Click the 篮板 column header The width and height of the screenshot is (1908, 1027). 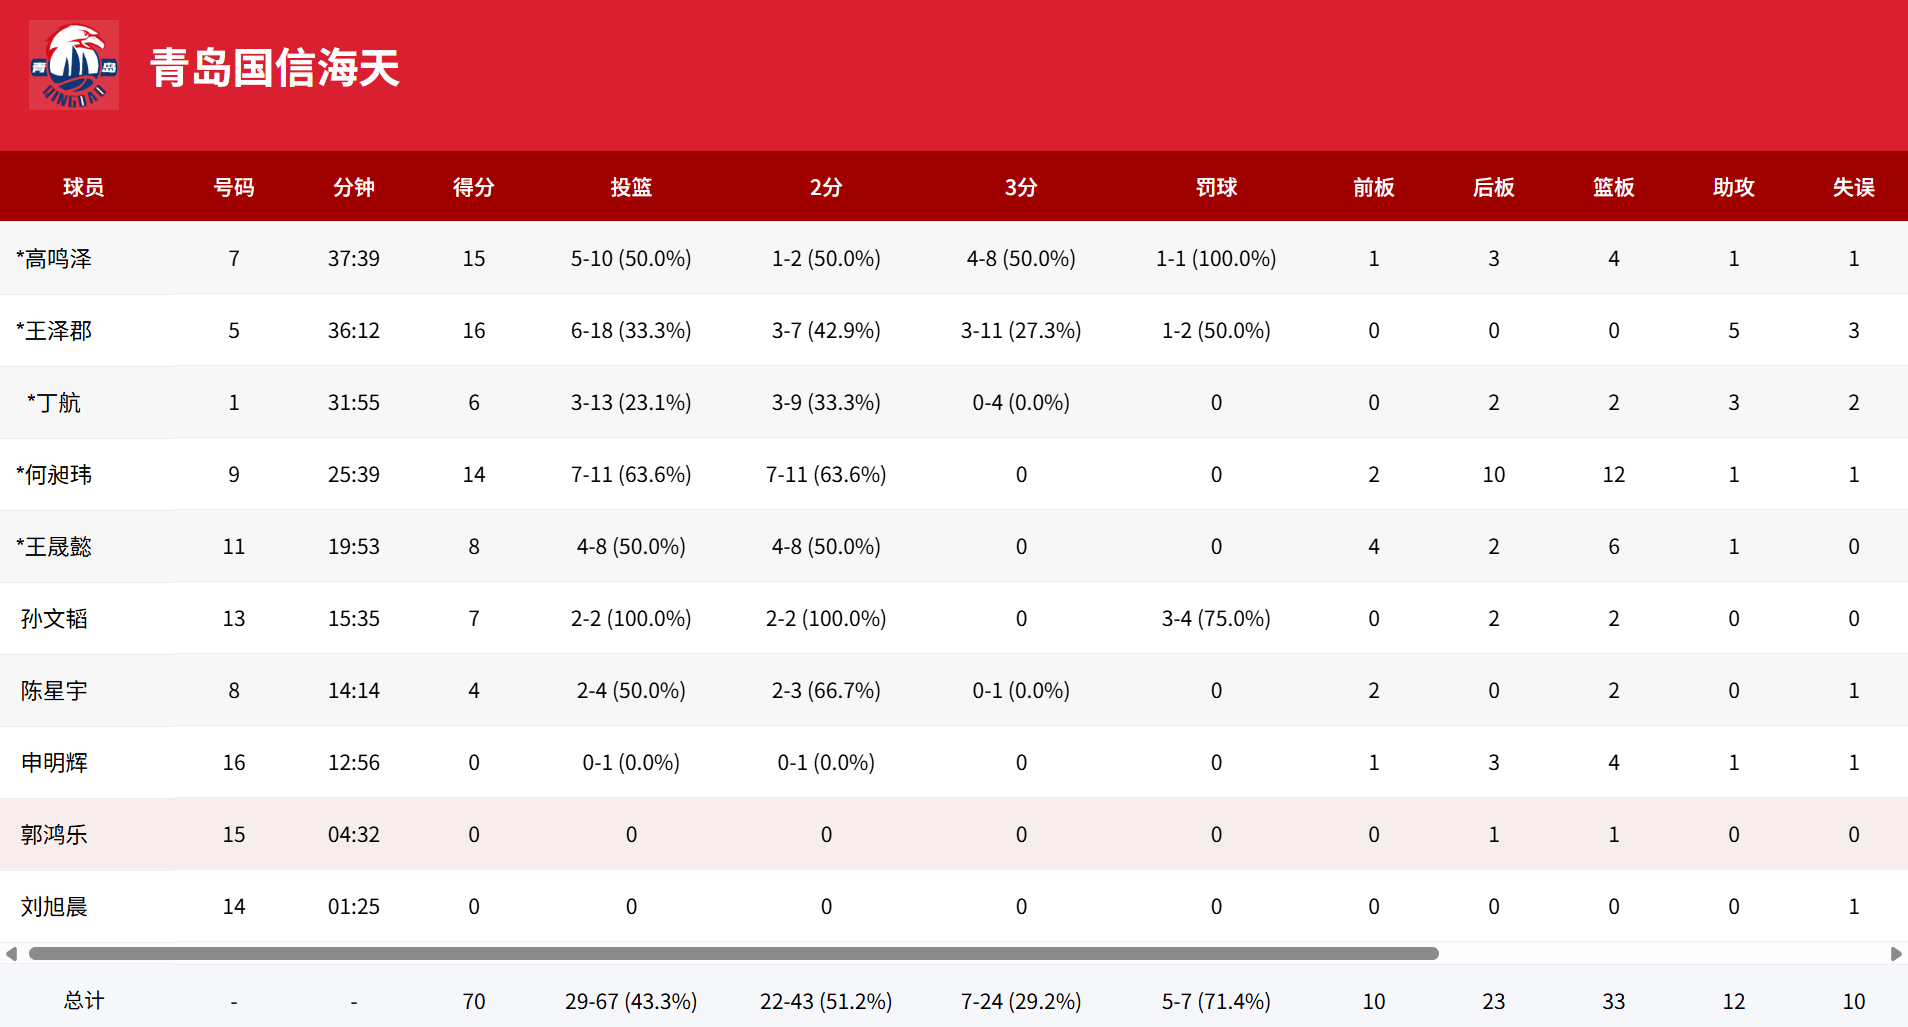(1613, 187)
